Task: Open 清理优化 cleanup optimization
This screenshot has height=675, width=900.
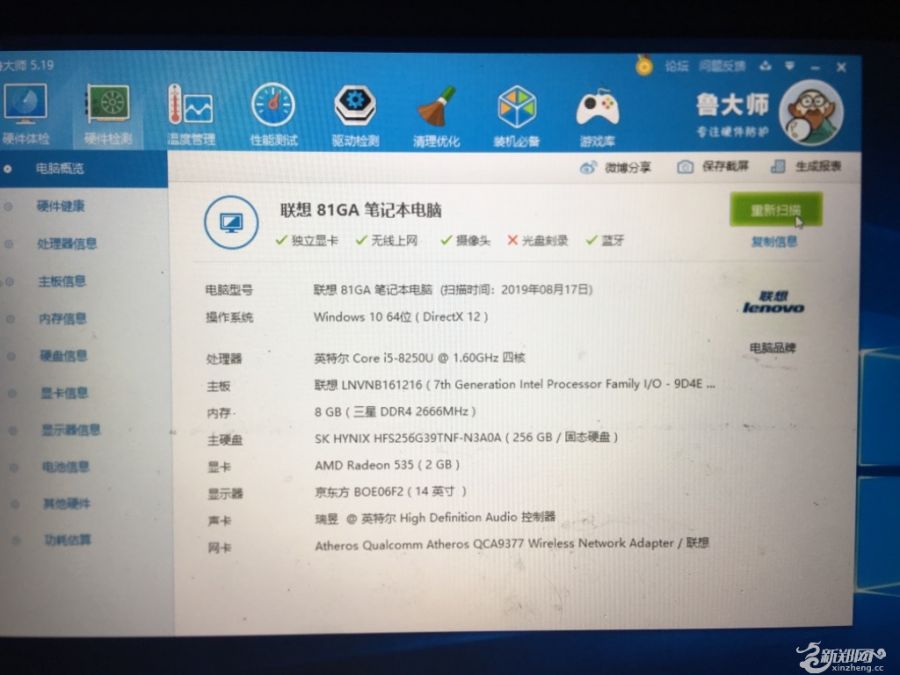Action: tap(436, 116)
